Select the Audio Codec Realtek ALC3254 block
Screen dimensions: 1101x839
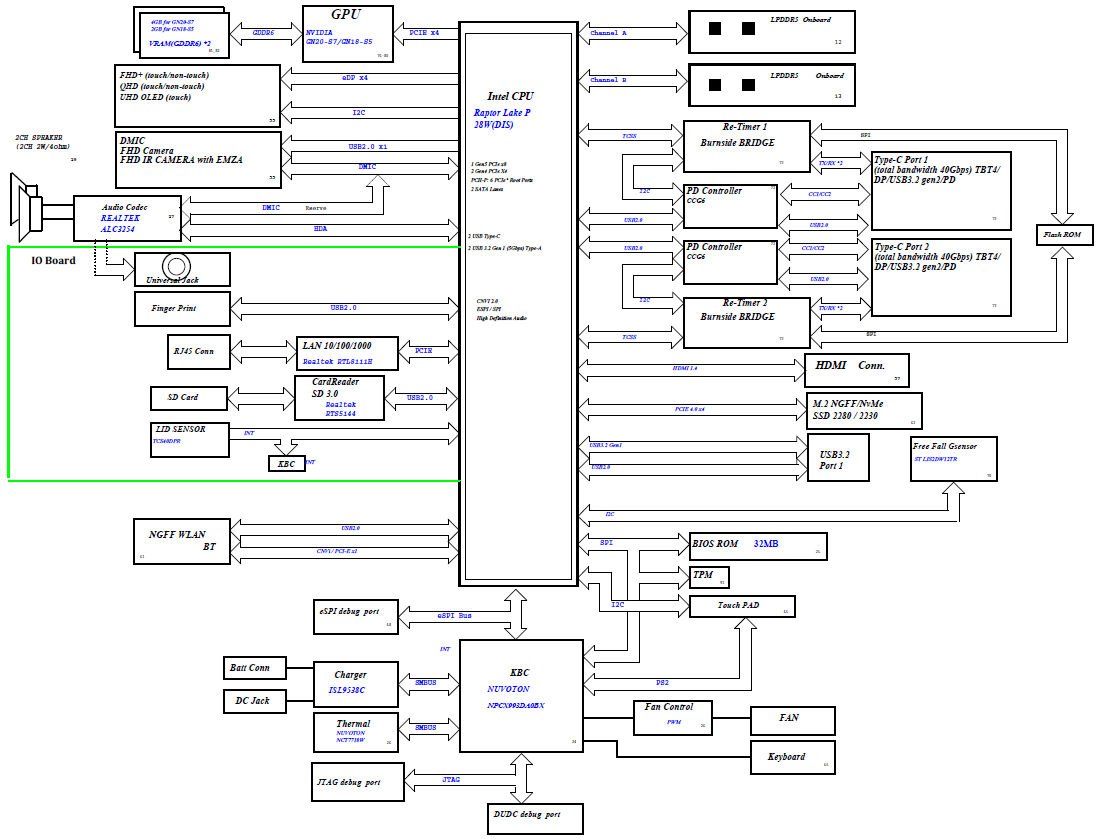click(129, 217)
